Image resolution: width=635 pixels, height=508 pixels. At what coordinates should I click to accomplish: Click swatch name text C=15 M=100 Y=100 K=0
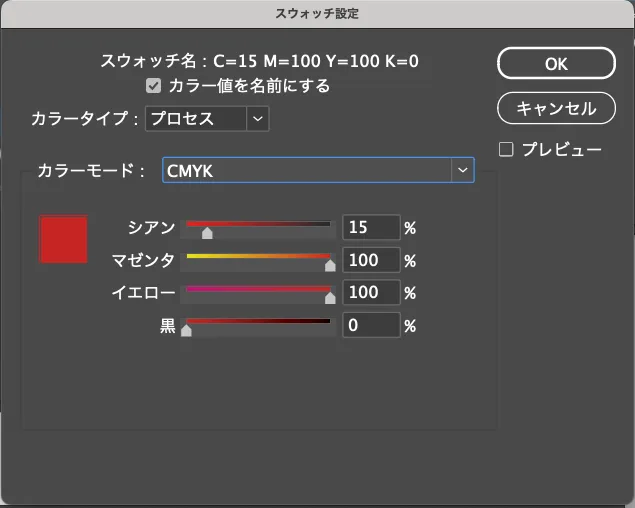pyautogui.click(x=316, y=61)
